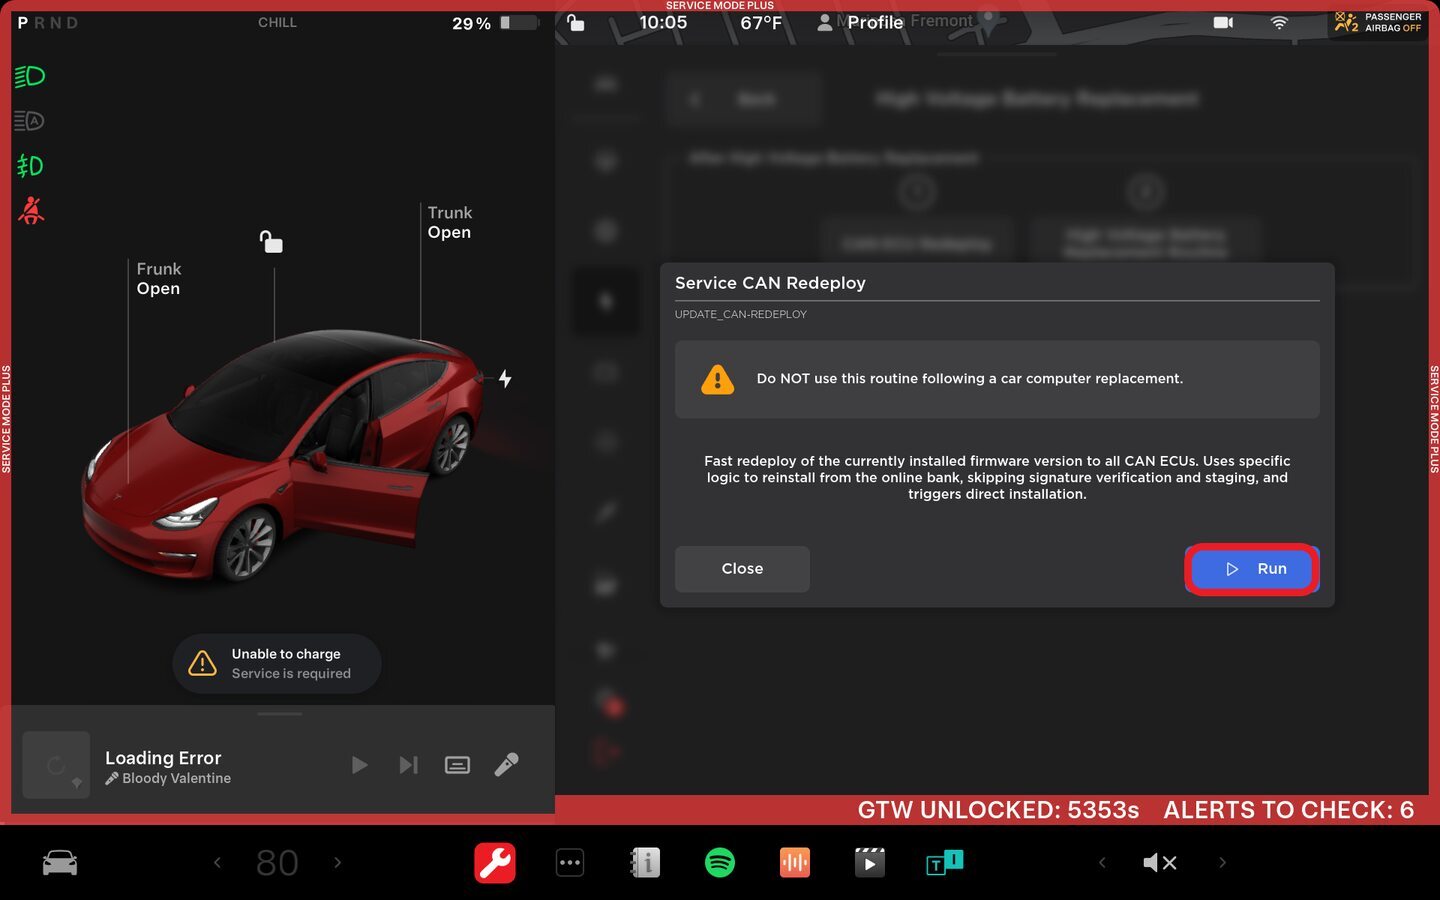Open the Theater app in the dock
Image resolution: width=1440 pixels, height=900 pixels.
pyautogui.click(x=869, y=862)
